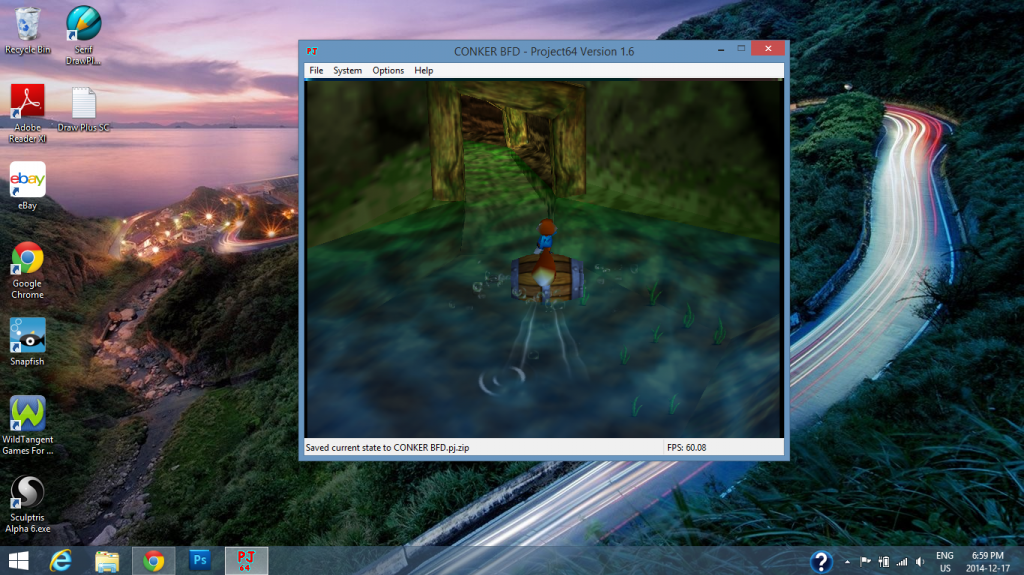Click the Windows Start button
Viewport: 1024px width, 575px height.
[x=18, y=560]
